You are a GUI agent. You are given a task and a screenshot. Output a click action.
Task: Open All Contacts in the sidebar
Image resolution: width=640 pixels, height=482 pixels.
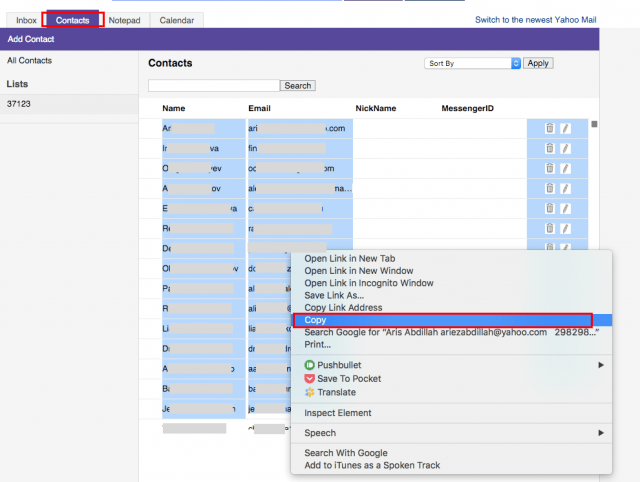click(29, 60)
